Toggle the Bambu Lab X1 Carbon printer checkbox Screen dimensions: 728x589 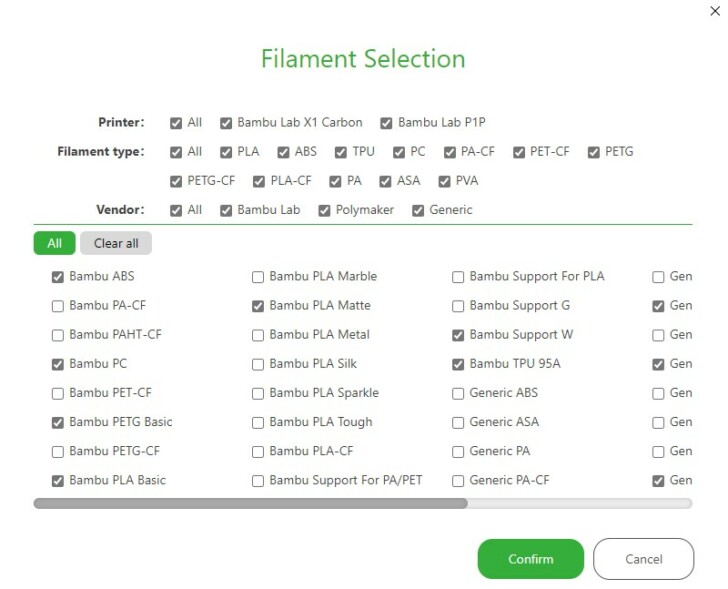[x=227, y=123]
